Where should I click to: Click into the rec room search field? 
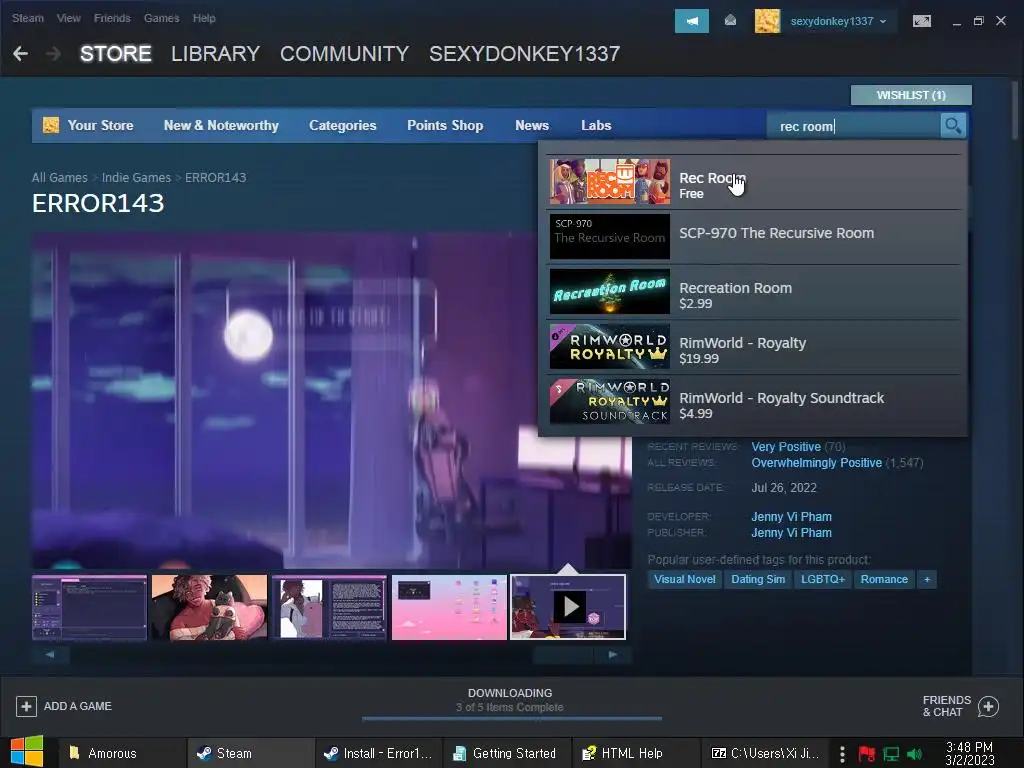tap(853, 125)
